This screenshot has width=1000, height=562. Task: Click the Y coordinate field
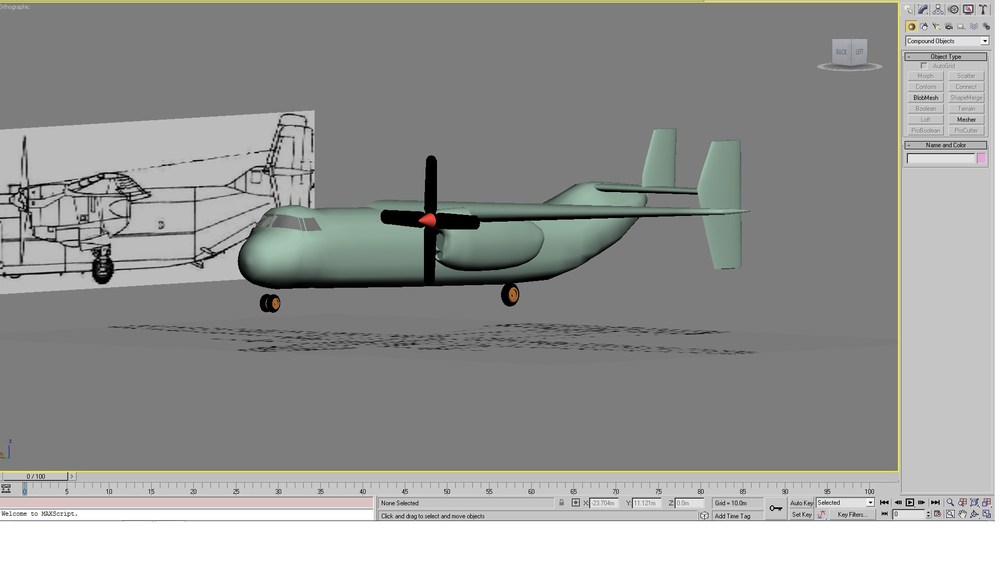tap(645, 503)
